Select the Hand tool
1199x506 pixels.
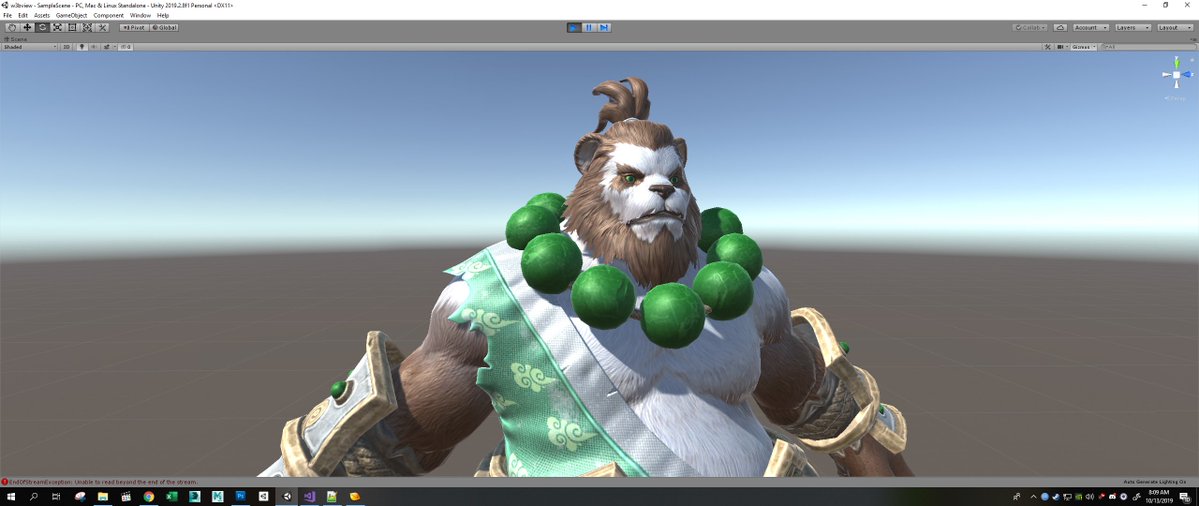coord(12,28)
